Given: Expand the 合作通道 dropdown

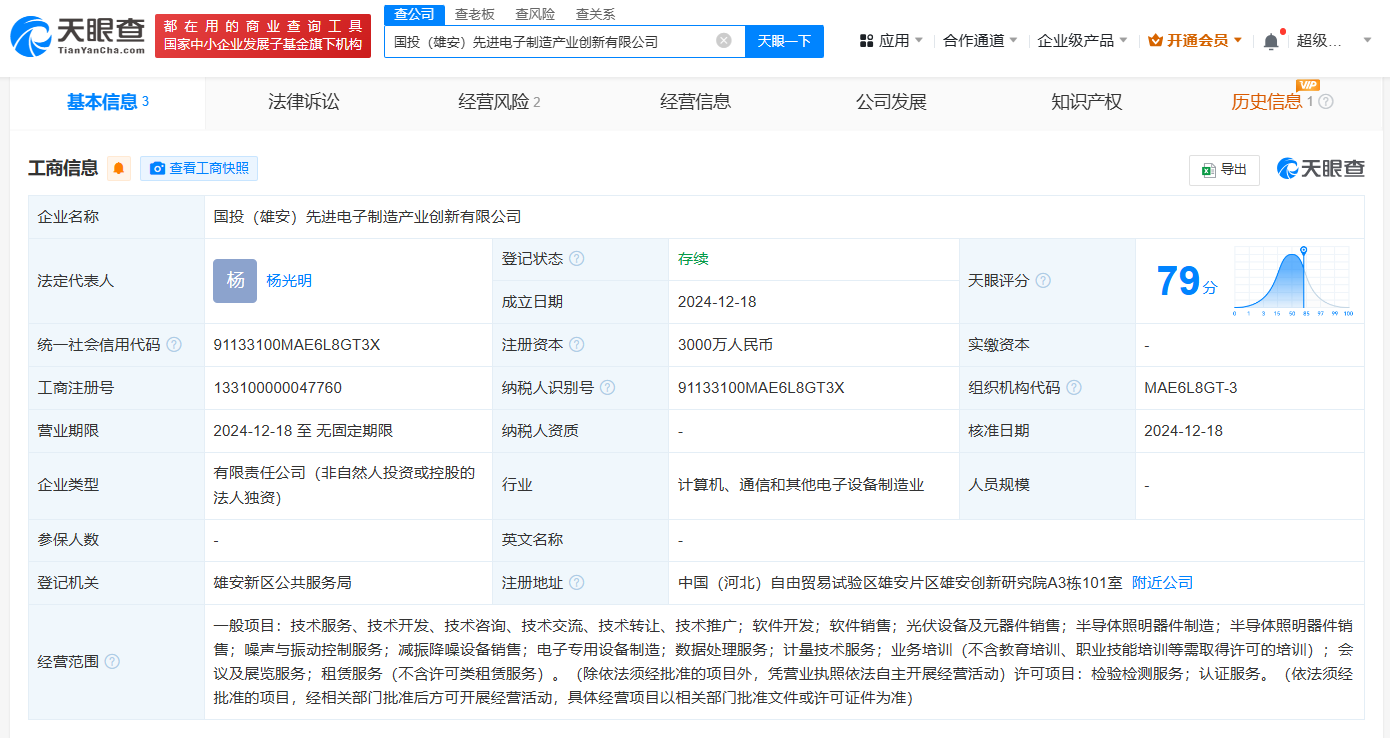Looking at the screenshot, I should (980, 41).
